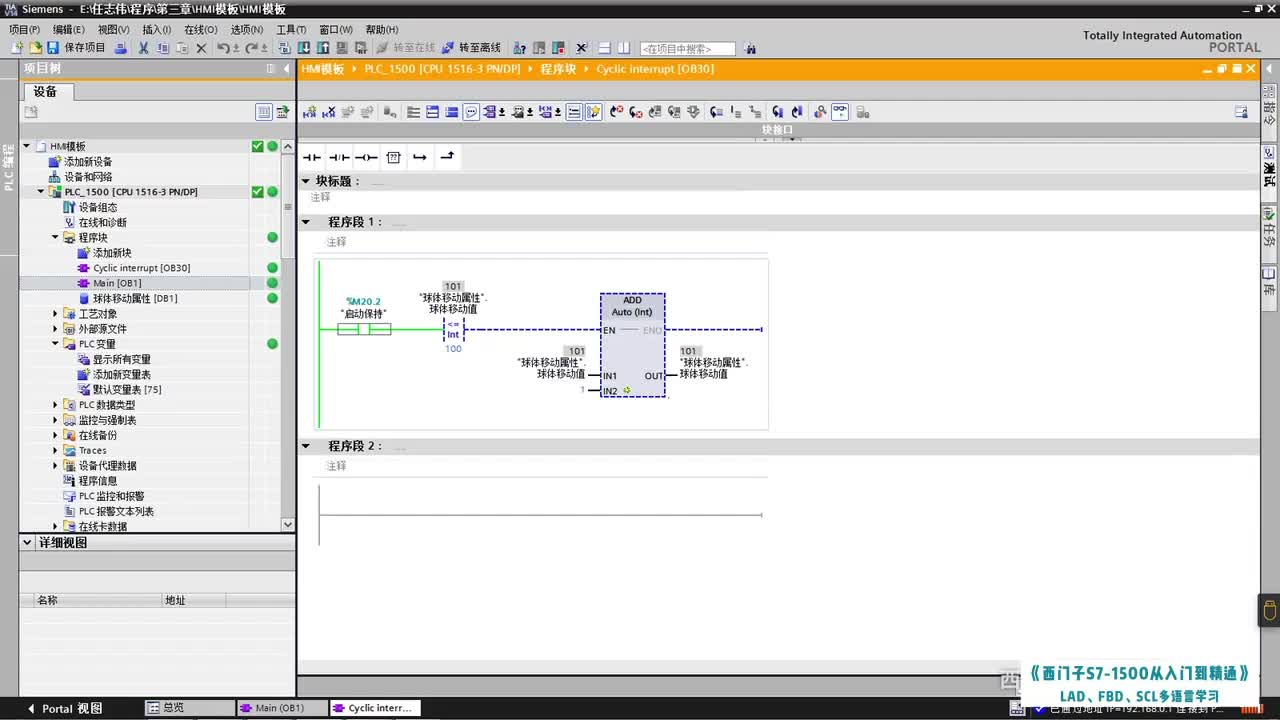The image size is (1280, 720).
Task: Open the 工具(T) menu
Action: coord(291,30)
